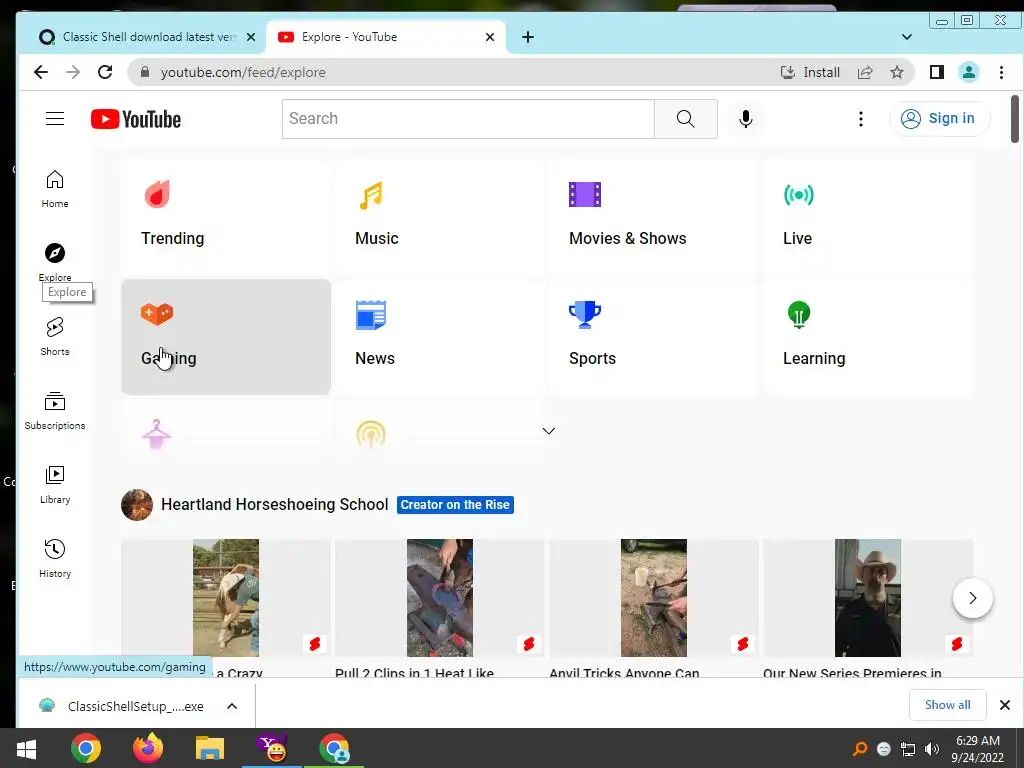Toggle the Chrome side panel icon
The width and height of the screenshot is (1024, 768).
[x=936, y=72]
